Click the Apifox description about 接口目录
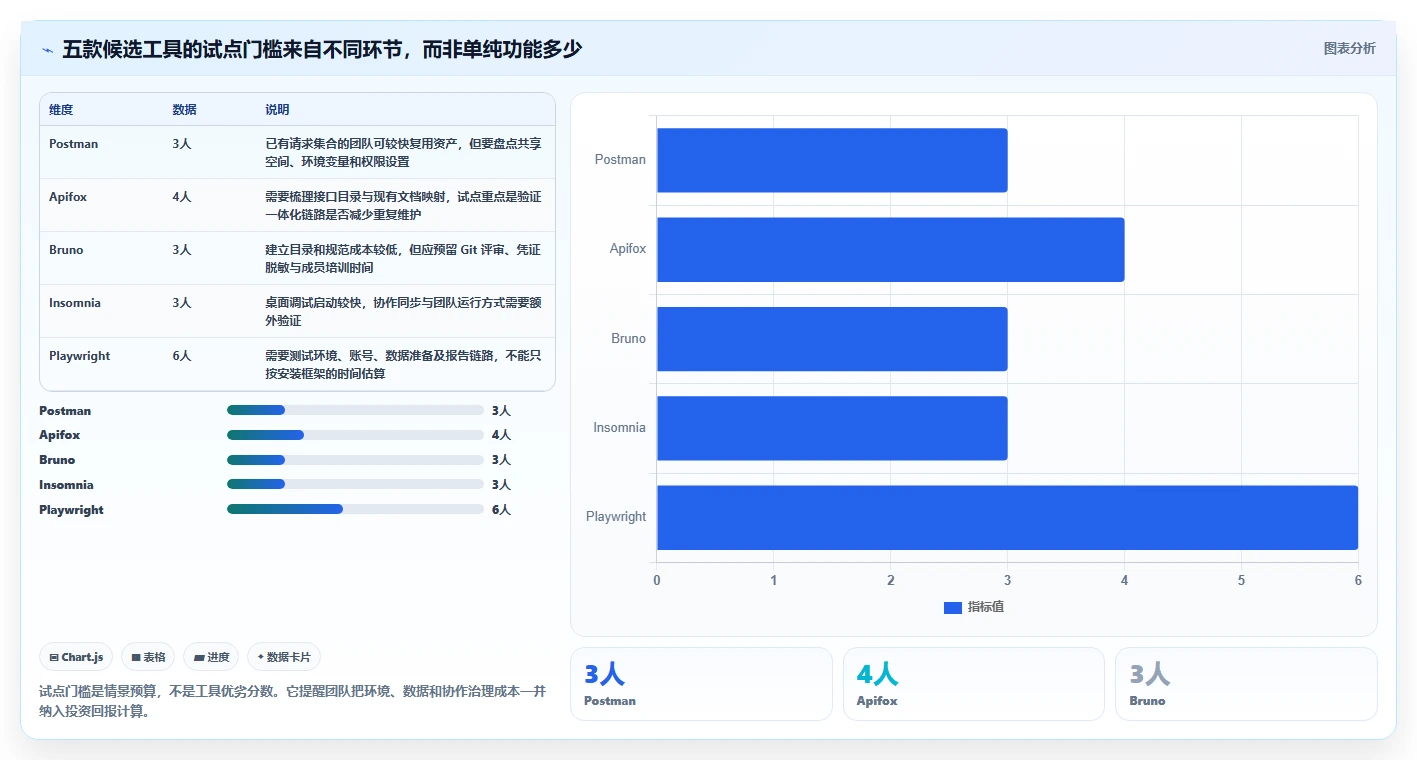This screenshot has height=760, width=1417. [403, 205]
